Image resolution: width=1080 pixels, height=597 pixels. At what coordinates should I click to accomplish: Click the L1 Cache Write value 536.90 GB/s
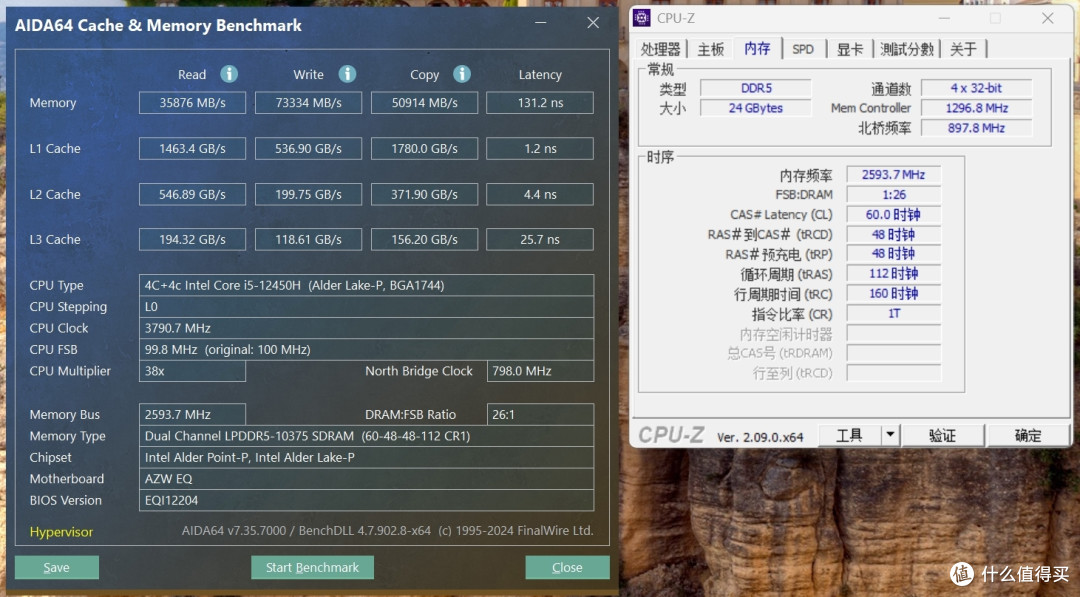tap(308, 148)
